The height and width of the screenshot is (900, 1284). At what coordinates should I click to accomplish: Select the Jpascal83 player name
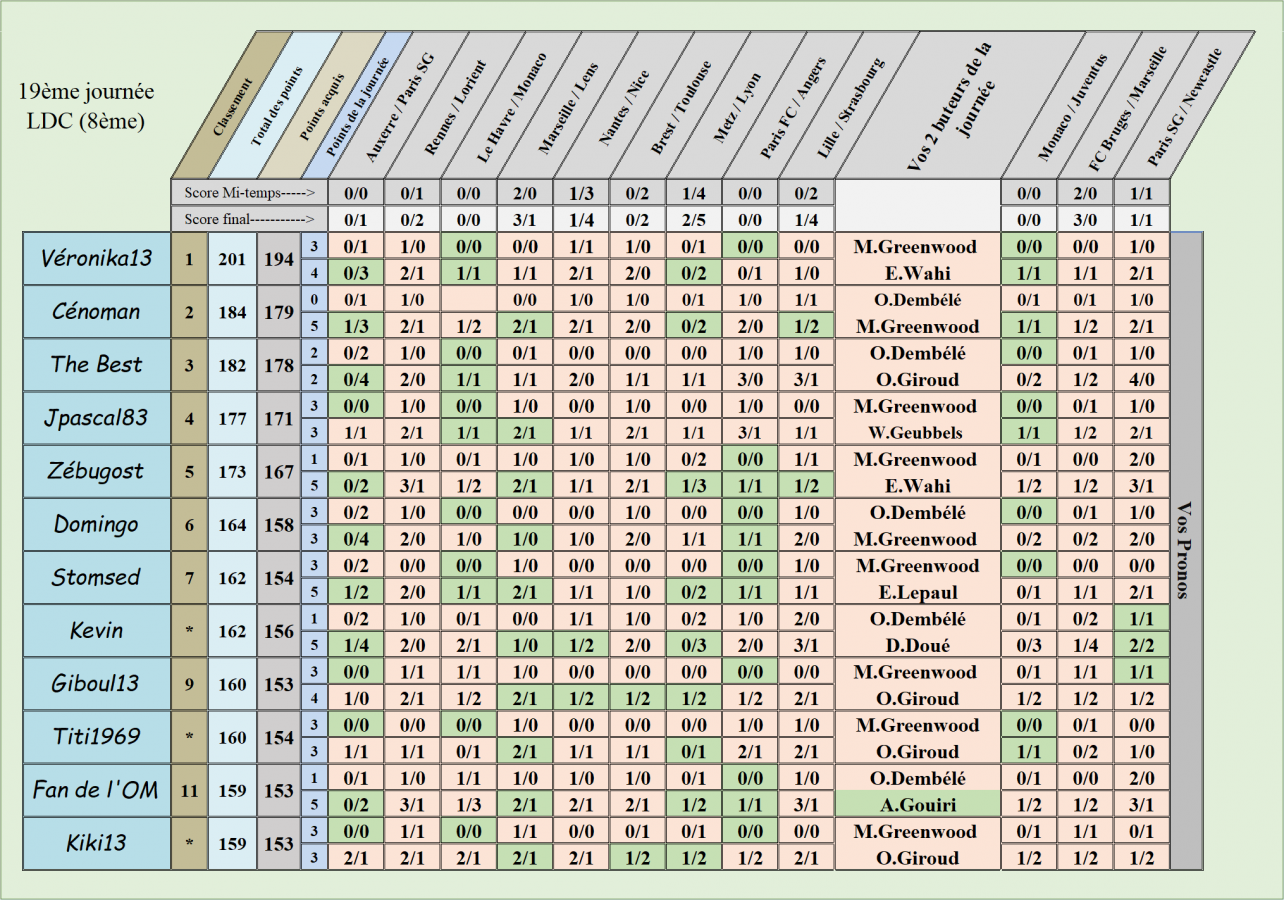click(x=96, y=418)
